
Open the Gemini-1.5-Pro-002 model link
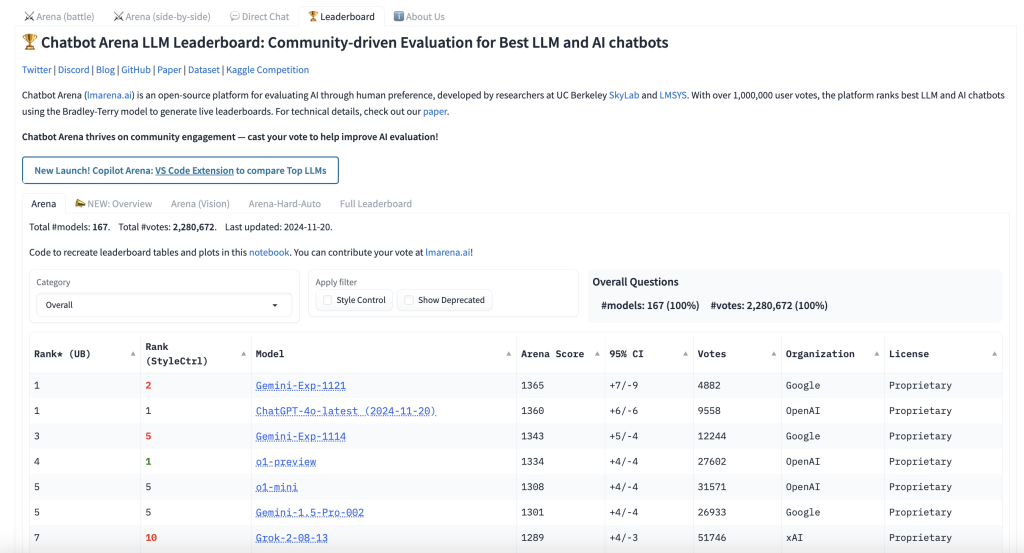click(x=310, y=513)
